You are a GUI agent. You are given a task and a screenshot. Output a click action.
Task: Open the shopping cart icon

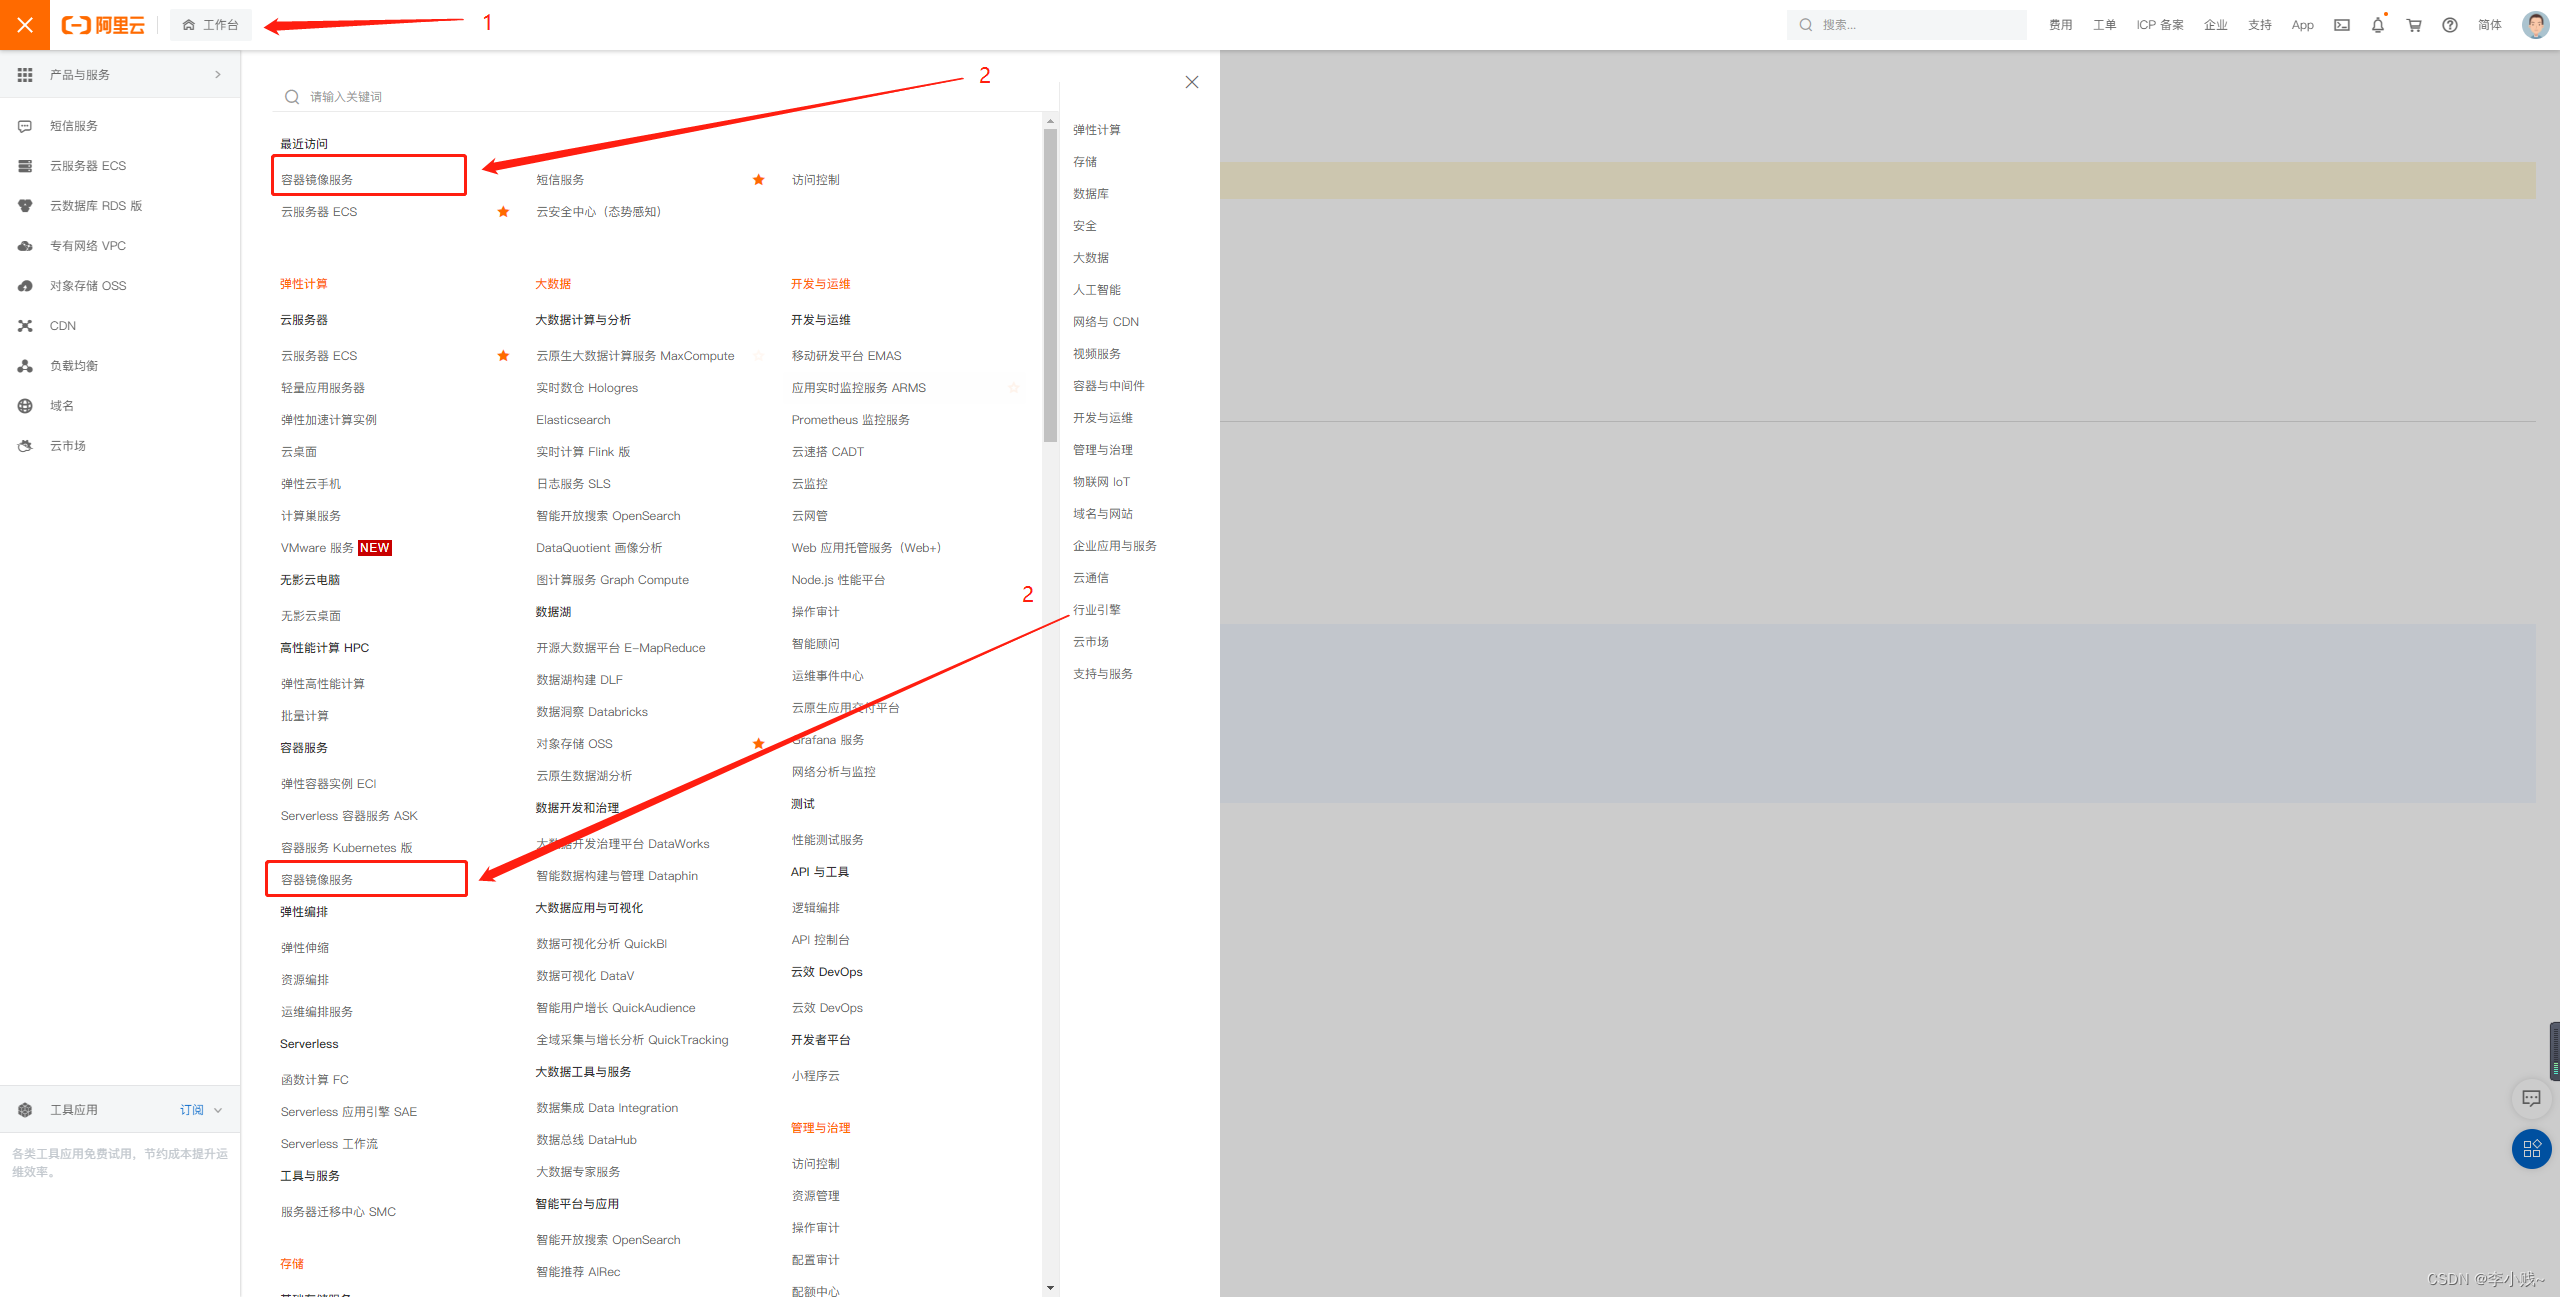(2414, 25)
